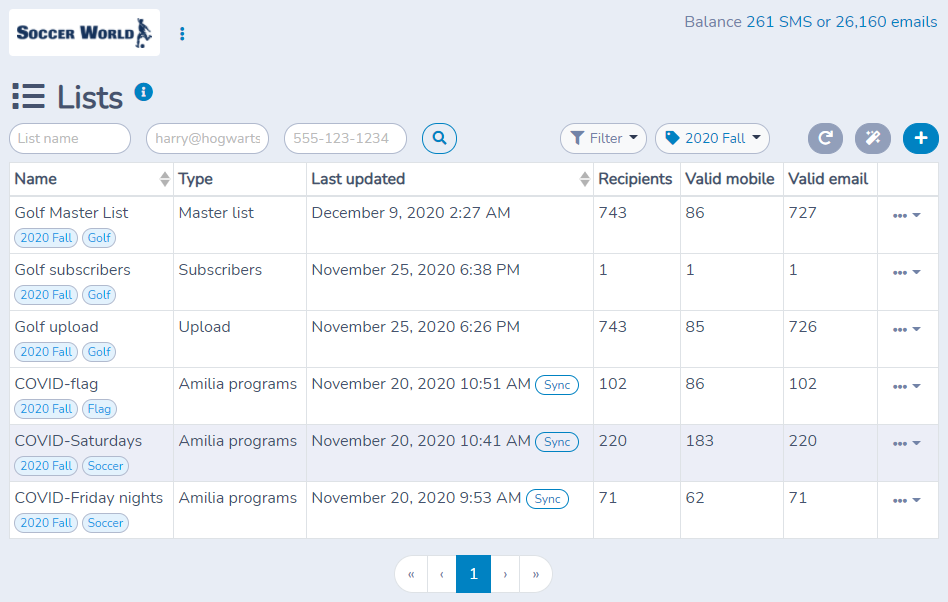This screenshot has height=602, width=948.
Task: Click 2020 Fall tag under COVID-Saturdays
Action: click(x=46, y=466)
